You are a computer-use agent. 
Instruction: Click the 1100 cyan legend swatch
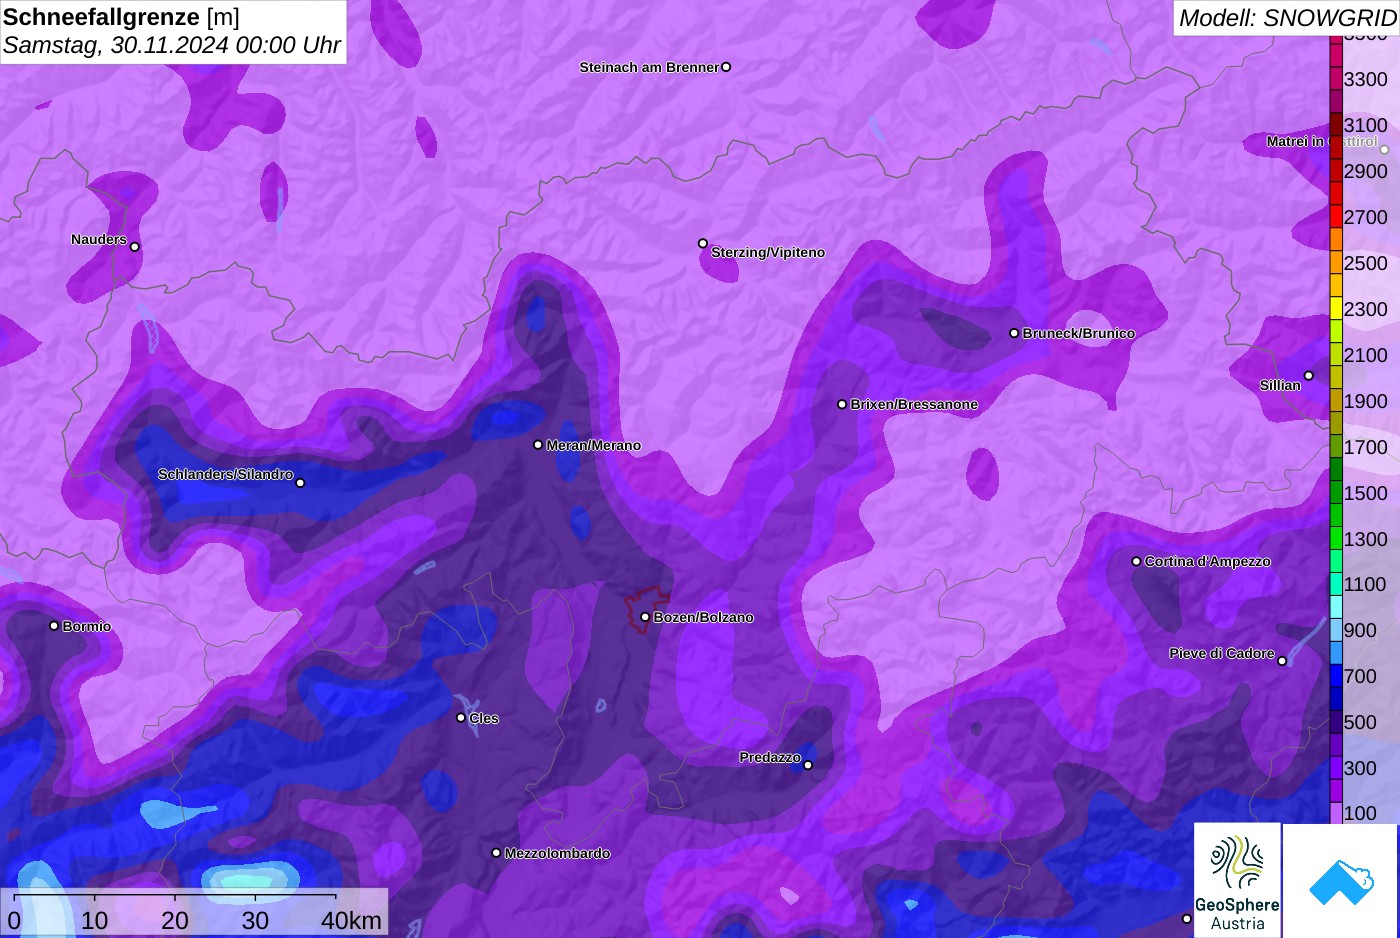pyautogui.click(x=1336, y=584)
